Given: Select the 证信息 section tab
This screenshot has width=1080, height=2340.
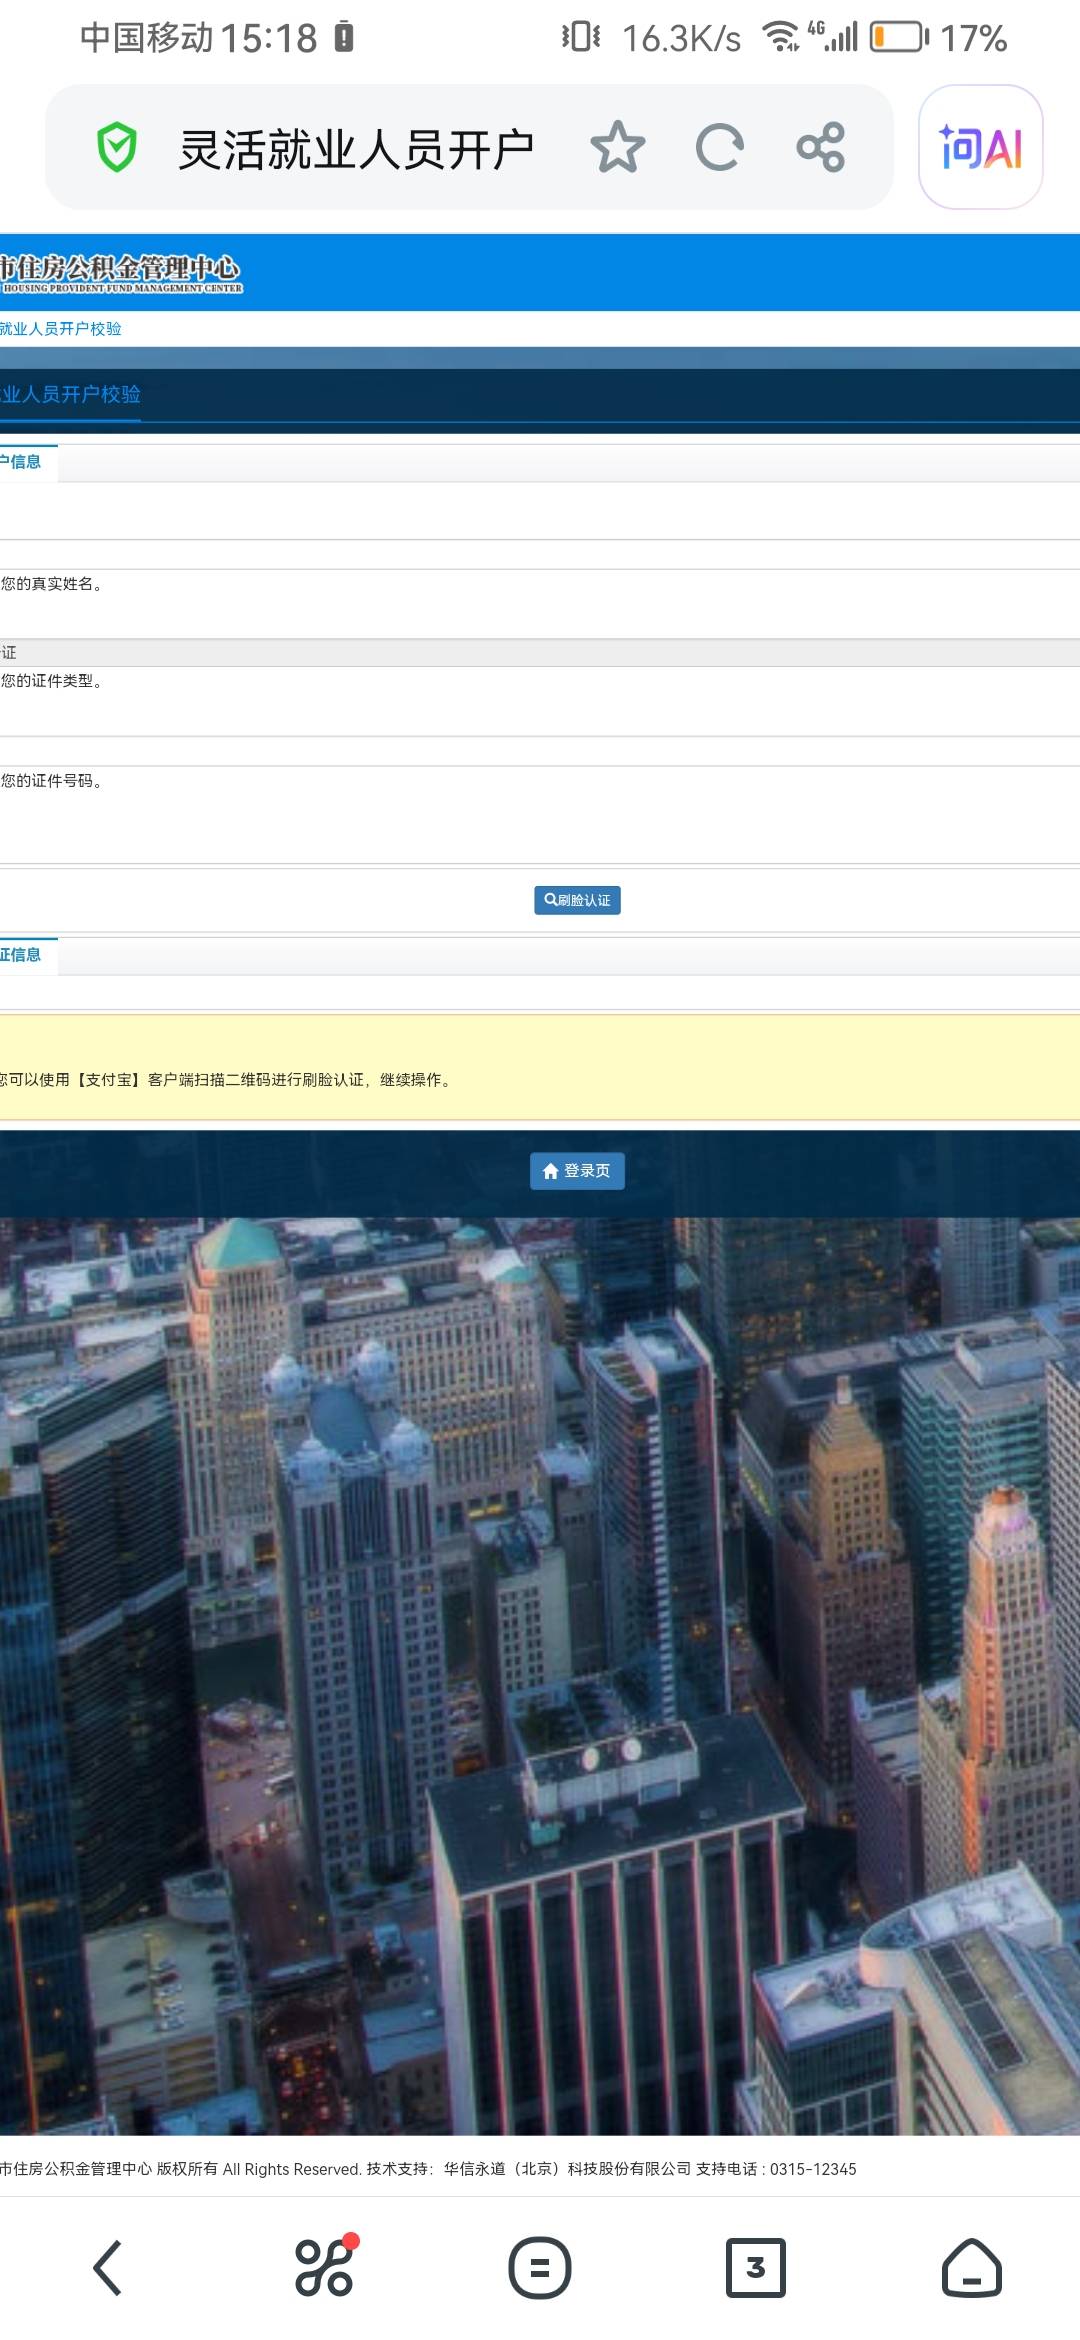Looking at the screenshot, I should [22, 955].
